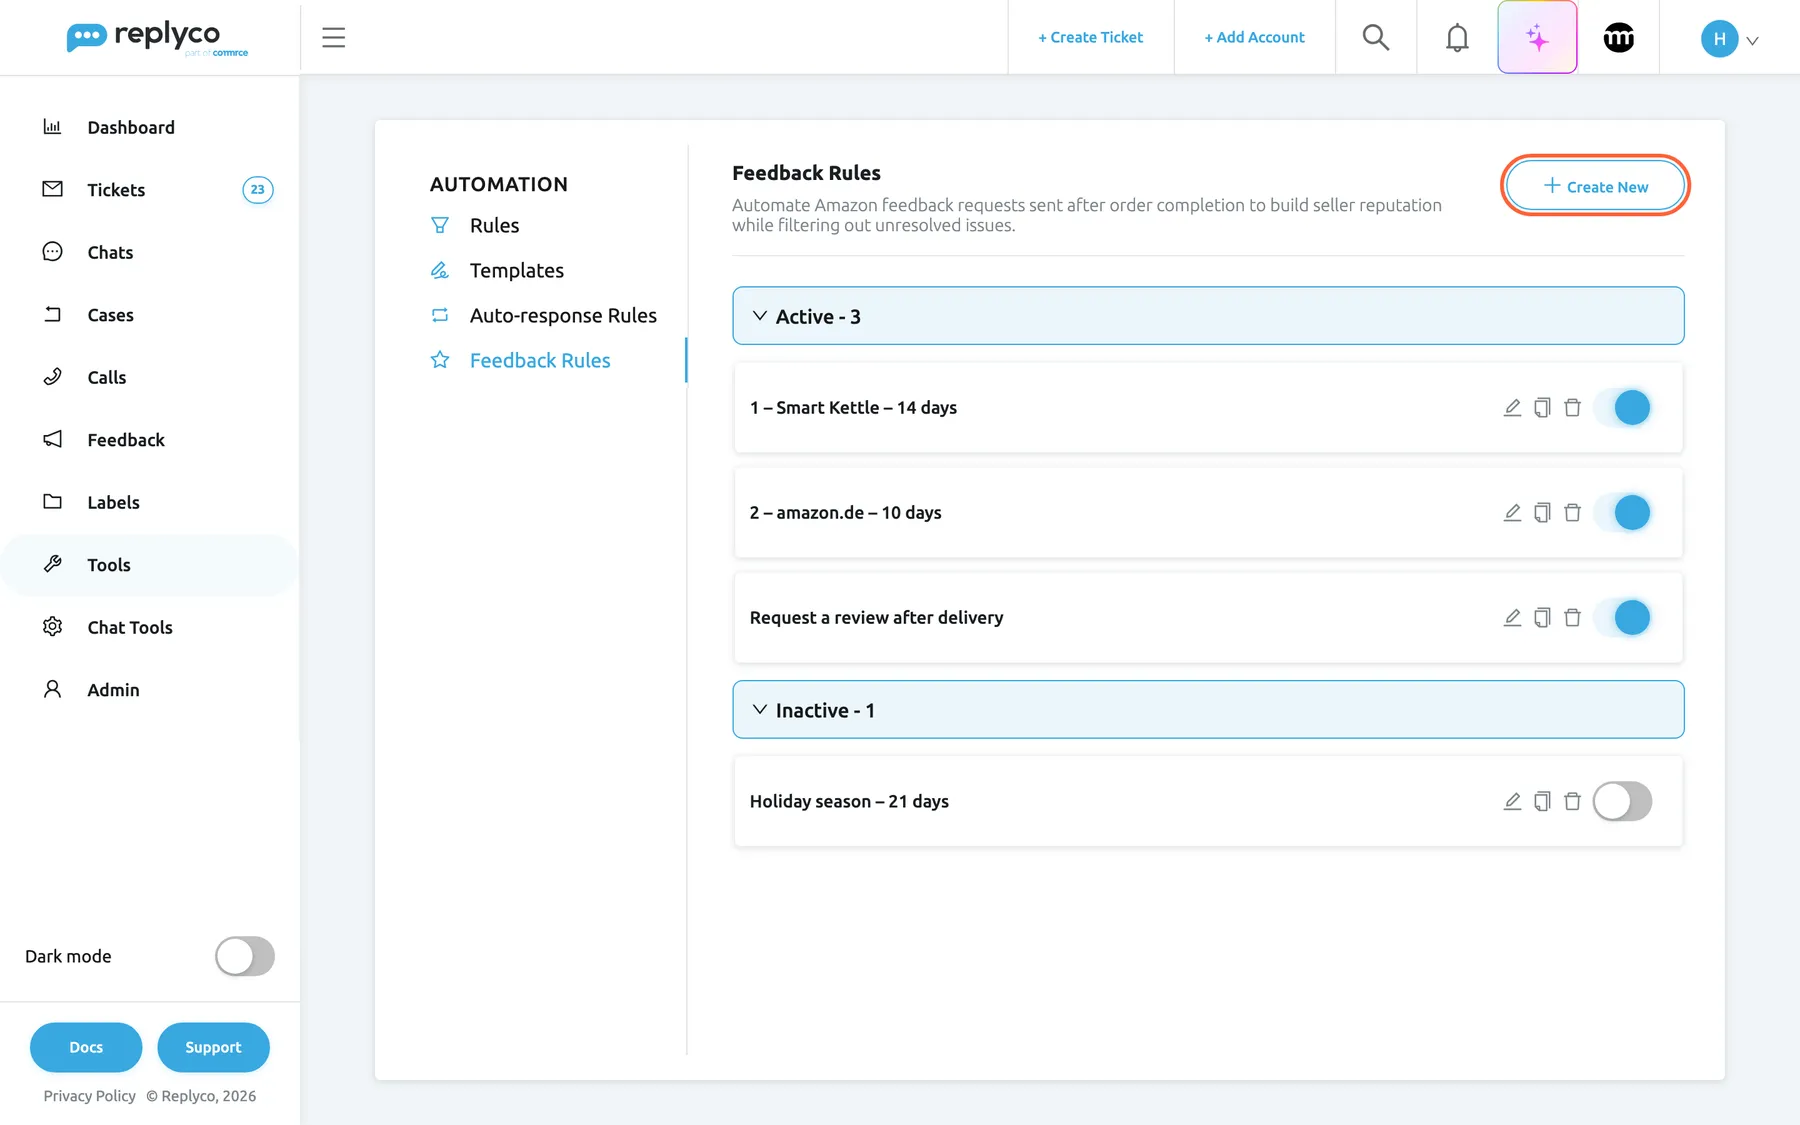Screen dimensions: 1800x1125
Task: Collapse the Inactive - 1 section
Action: coord(1208,710)
